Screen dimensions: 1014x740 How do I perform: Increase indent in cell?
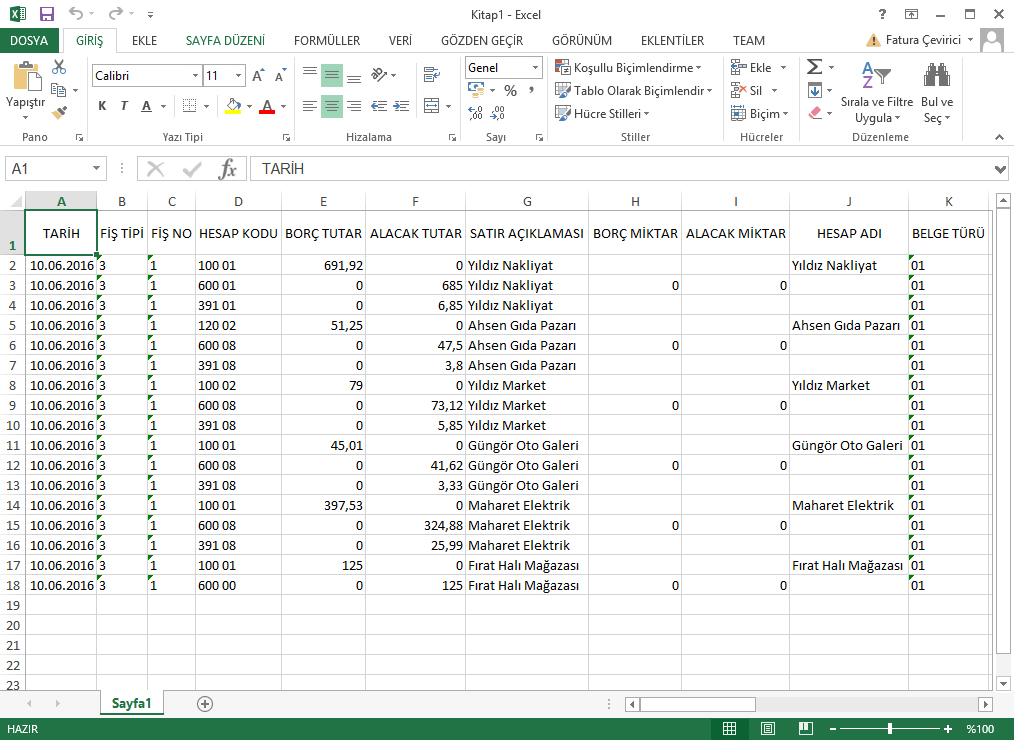point(401,105)
